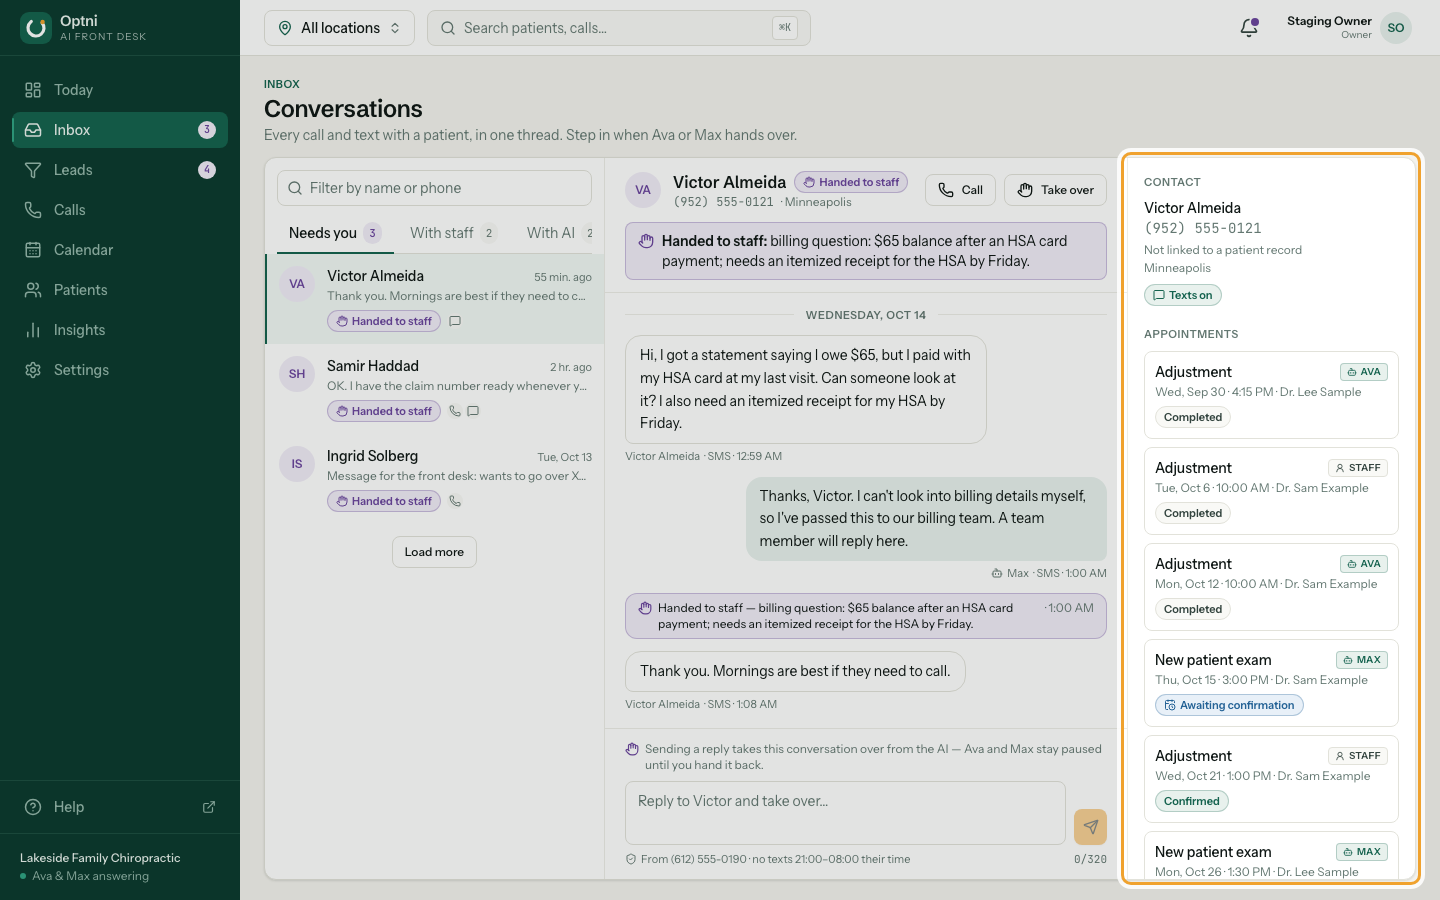Open the Sep 30 Adjustment appointment card
This screenshot has width=1440, height=900.
1271,395
